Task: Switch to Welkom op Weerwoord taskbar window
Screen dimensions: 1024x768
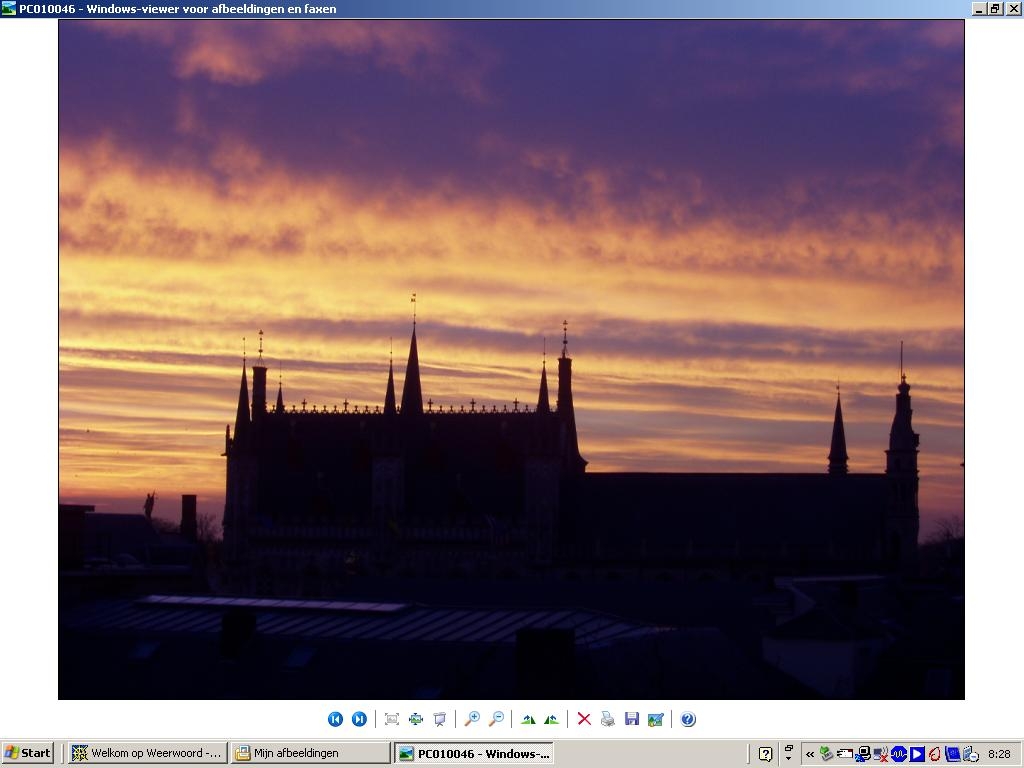Action: pyautogui.click(x=148, y=753)
